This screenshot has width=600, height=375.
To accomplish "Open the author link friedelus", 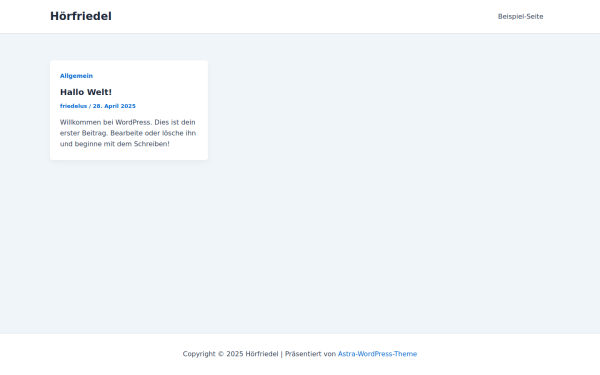I will (x=73, y=106).
